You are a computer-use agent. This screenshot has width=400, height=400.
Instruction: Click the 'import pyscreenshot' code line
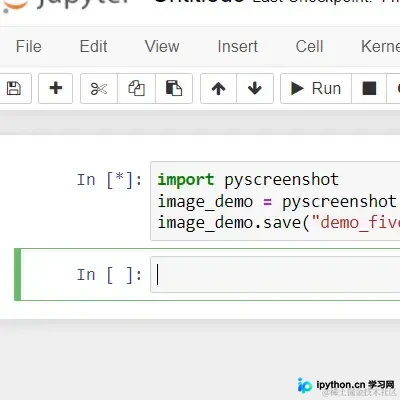click(x=248, y=180)
